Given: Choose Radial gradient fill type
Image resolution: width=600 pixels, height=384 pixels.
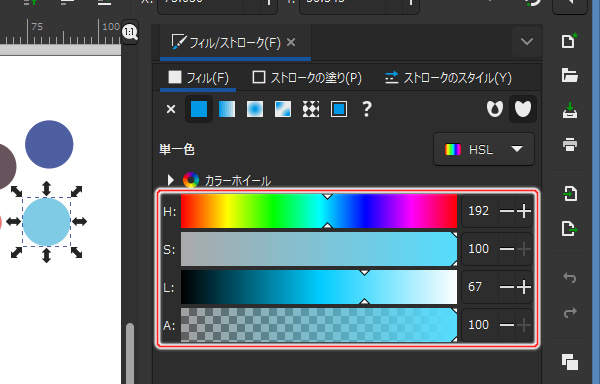Looking at the screenshot, I should 255,109.
